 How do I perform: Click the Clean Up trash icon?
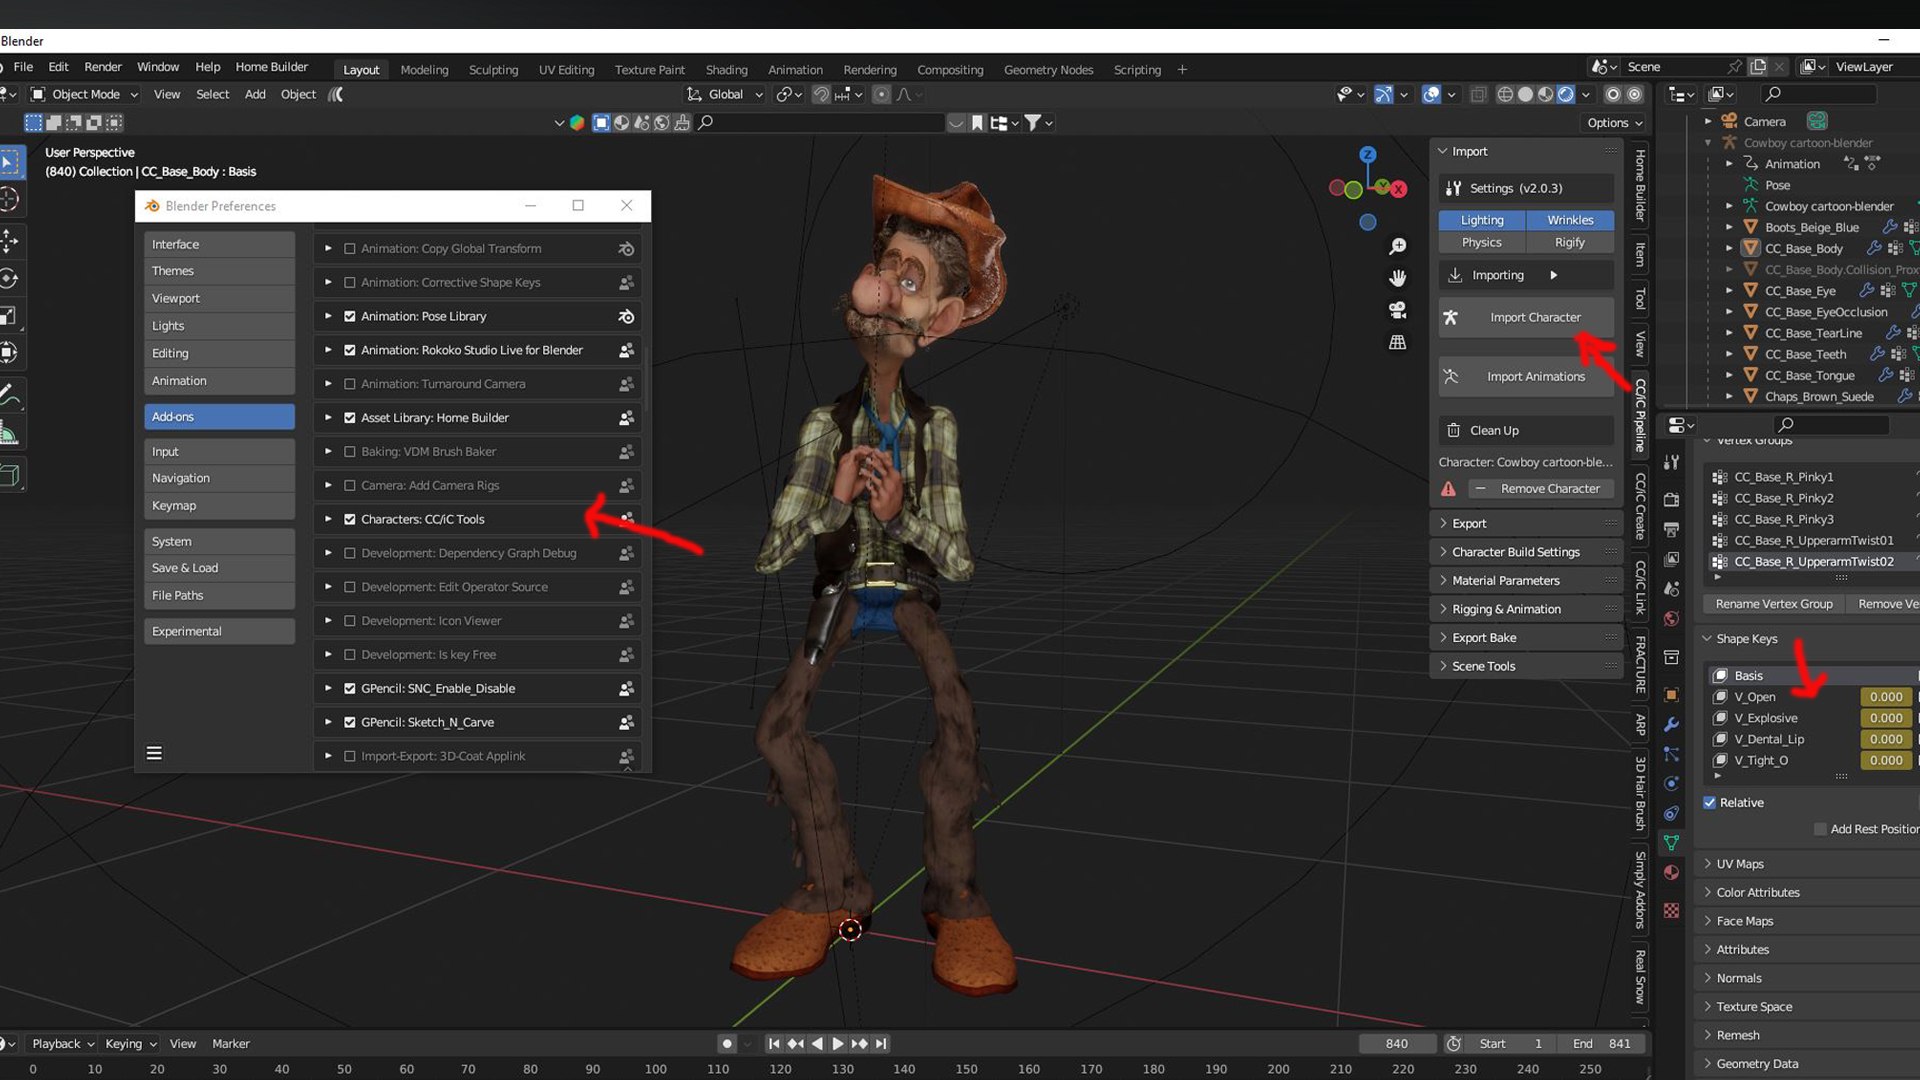(1453, 430)
